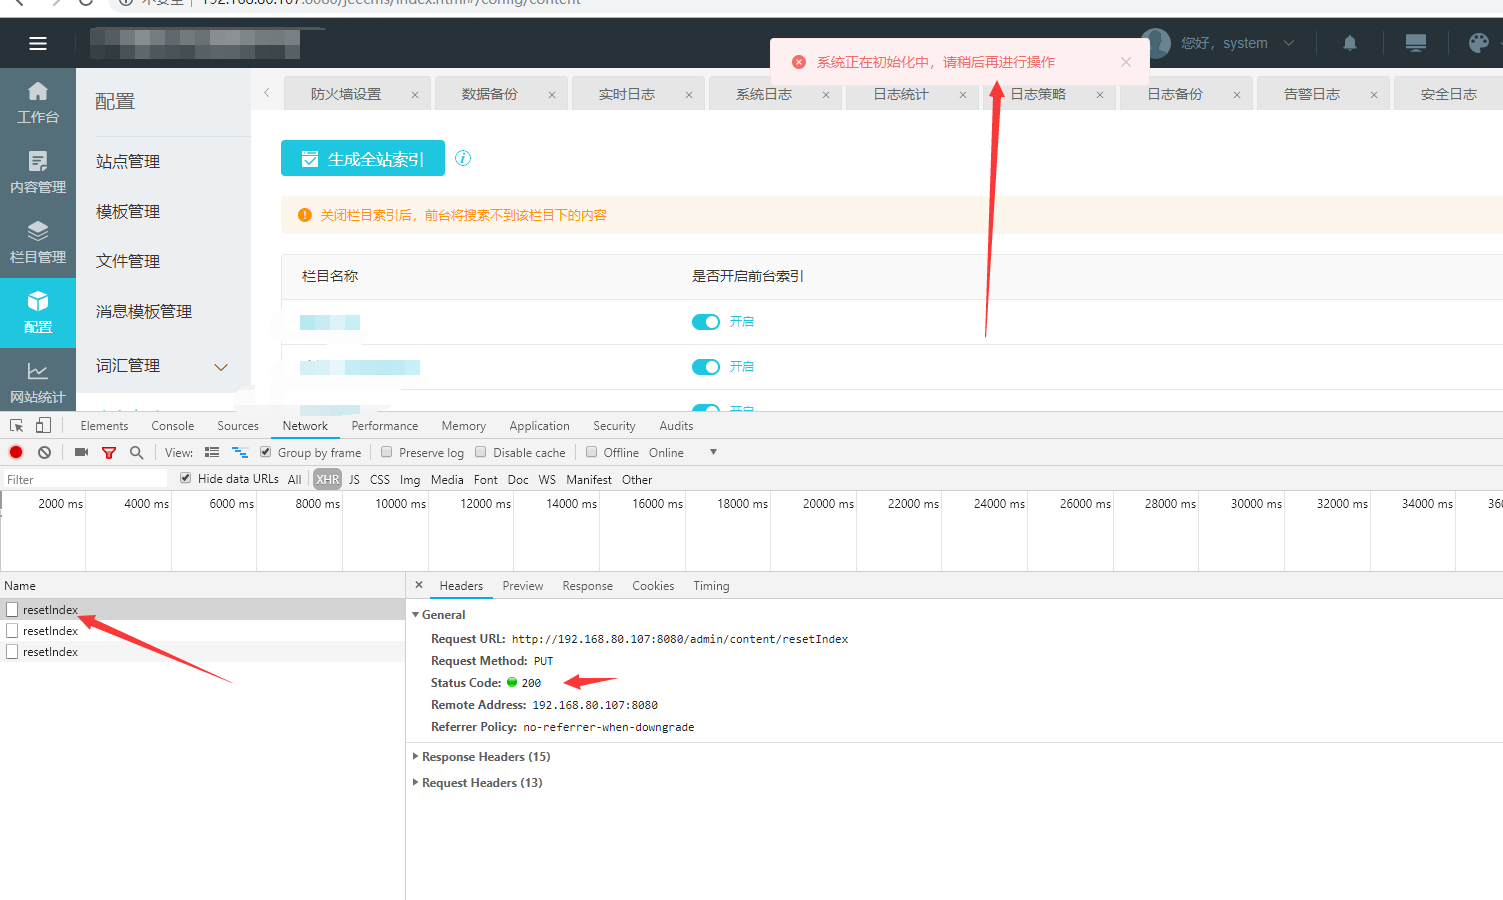Open the Online throttling dropdown
Screen dimensions: 1503x900
pos(683,453)
